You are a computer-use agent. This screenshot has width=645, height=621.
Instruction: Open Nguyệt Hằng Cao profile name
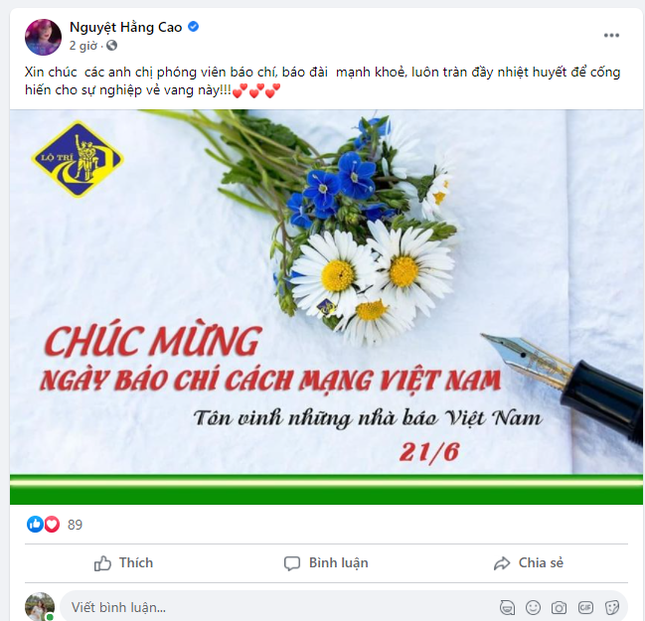click(x=126, y=28)
